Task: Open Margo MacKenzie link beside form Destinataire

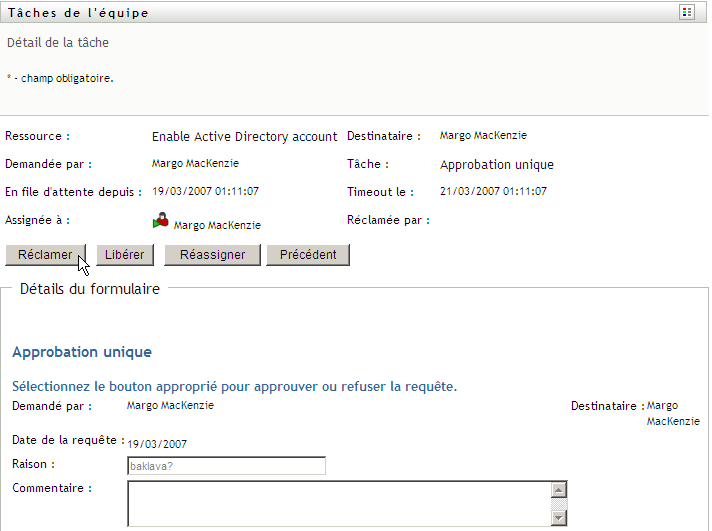Action: point(673,413)
